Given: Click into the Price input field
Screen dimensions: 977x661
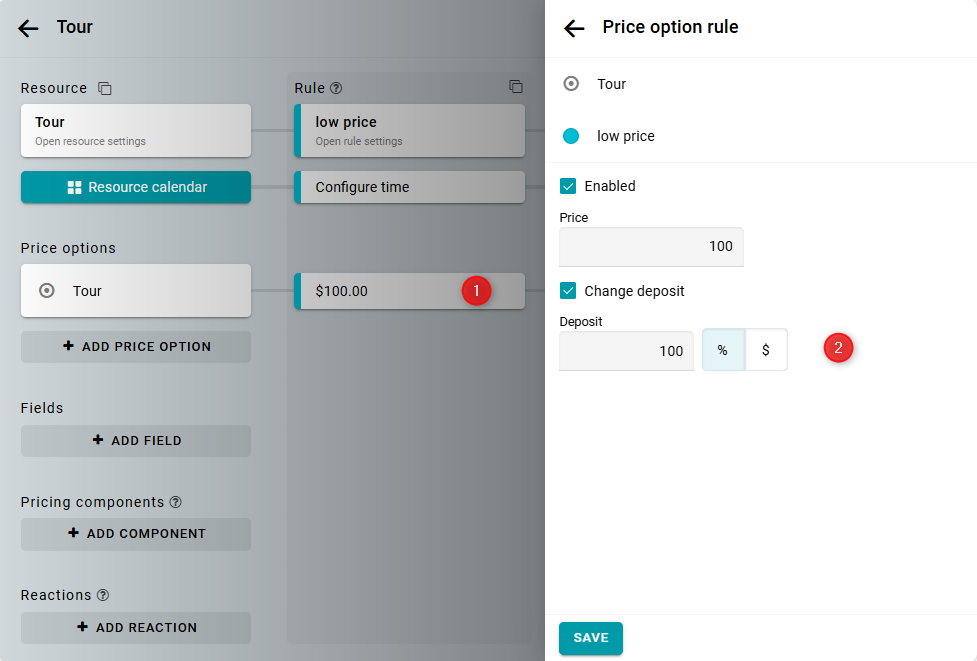Looking at the screenshot, I should (650, 246).
